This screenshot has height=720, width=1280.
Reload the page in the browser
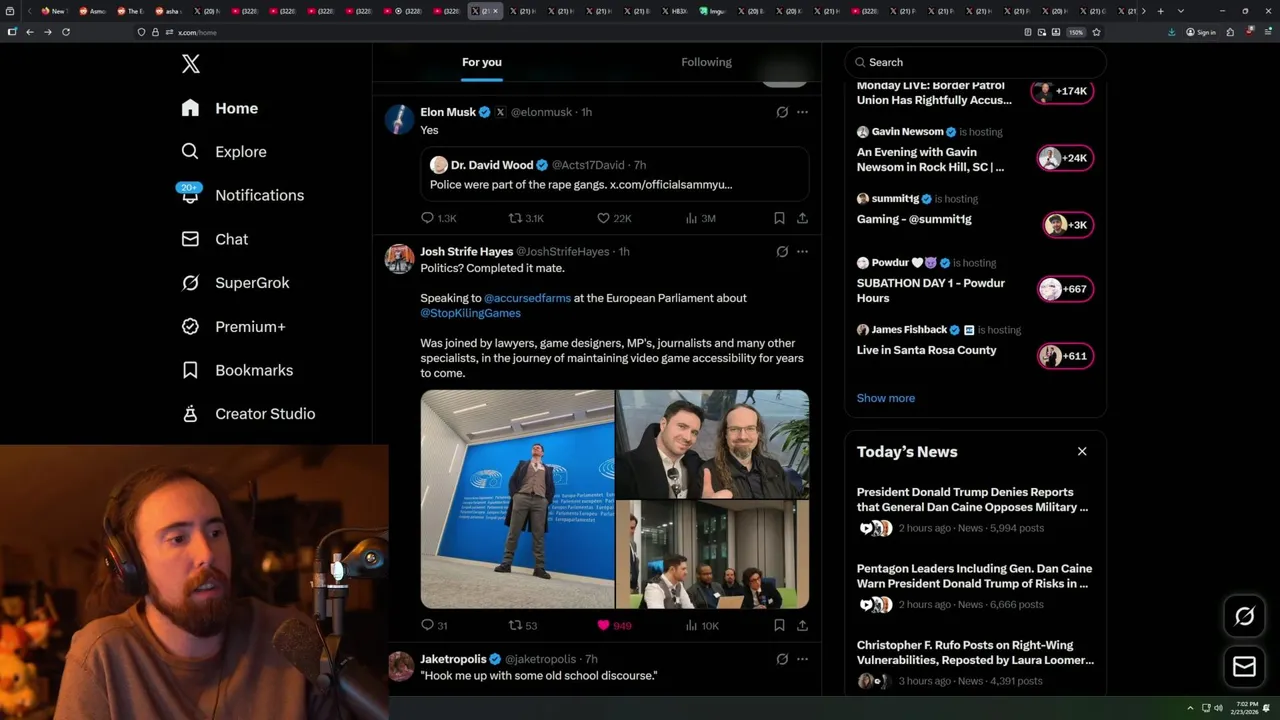click(x=66, y=32)
